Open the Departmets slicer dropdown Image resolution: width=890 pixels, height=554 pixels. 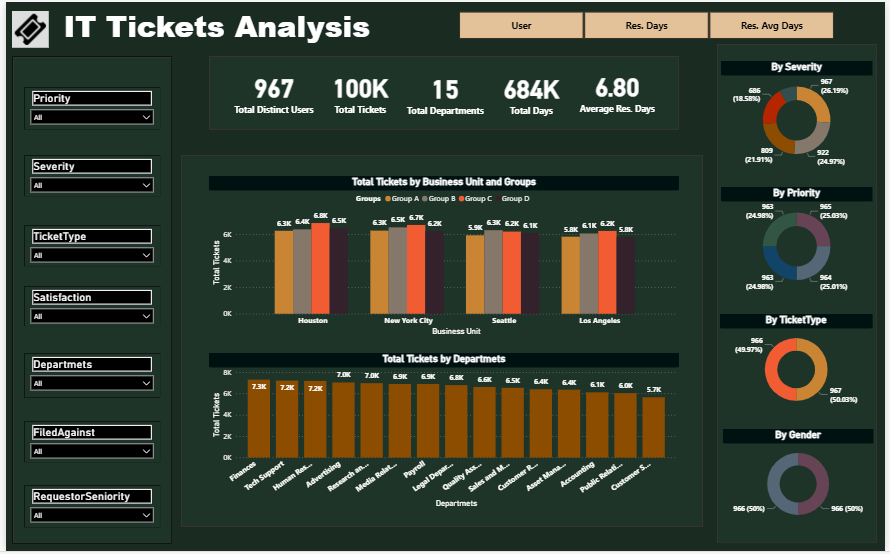coord(91,384)
